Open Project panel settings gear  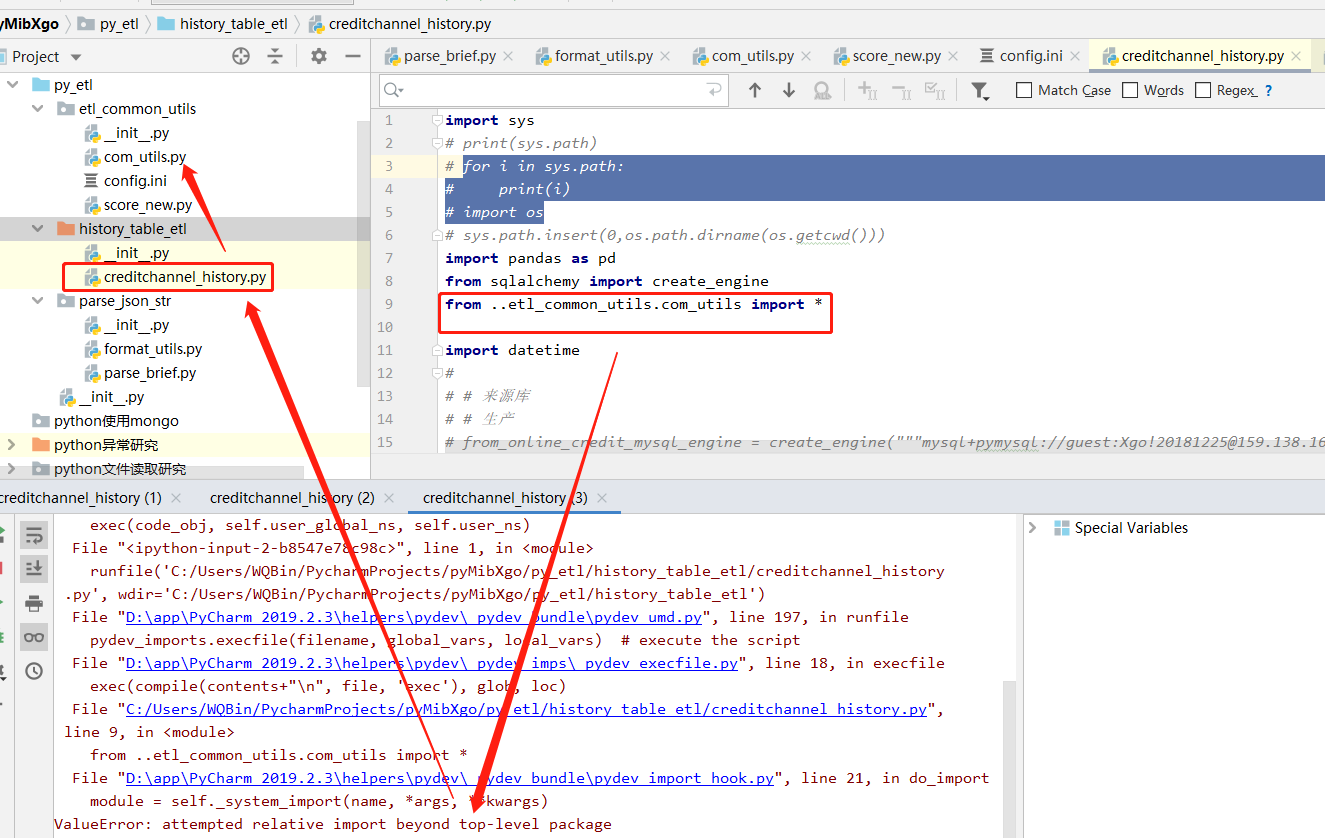click(x=319, y=56)
